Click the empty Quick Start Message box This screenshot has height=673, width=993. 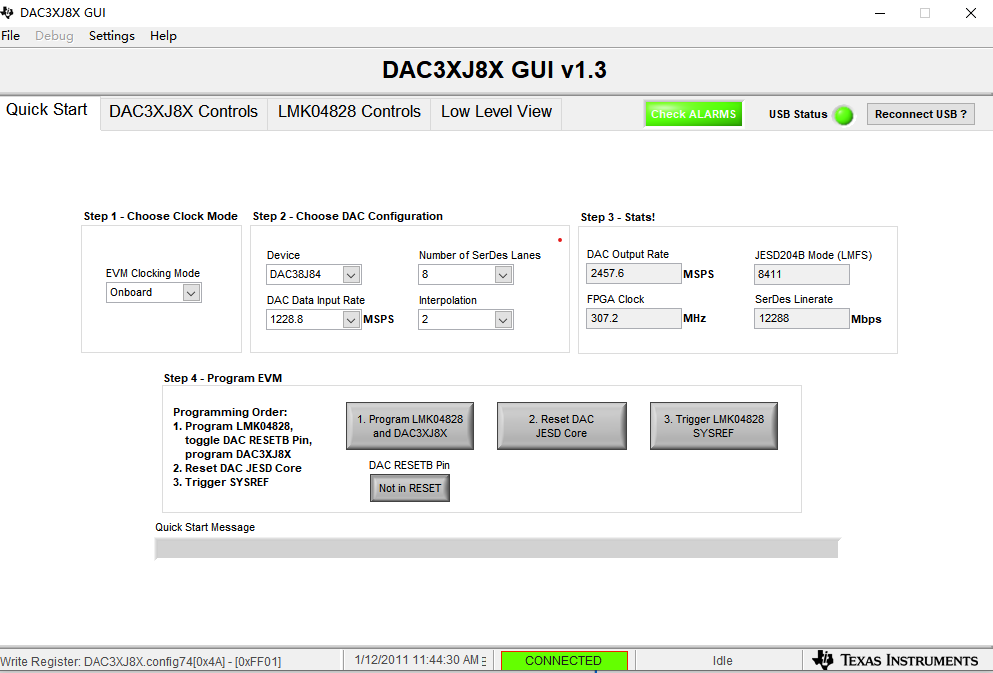tap(497, 548)
